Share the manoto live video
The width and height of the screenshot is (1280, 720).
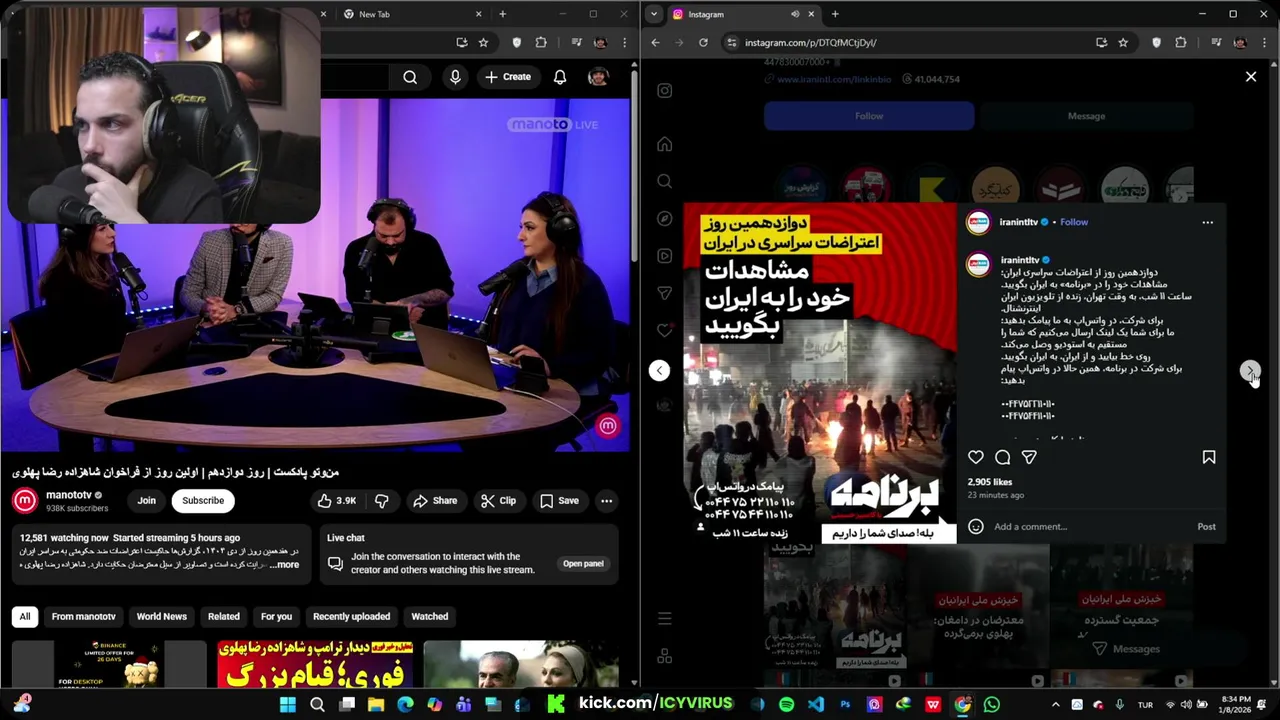click(x=435, y=501)
